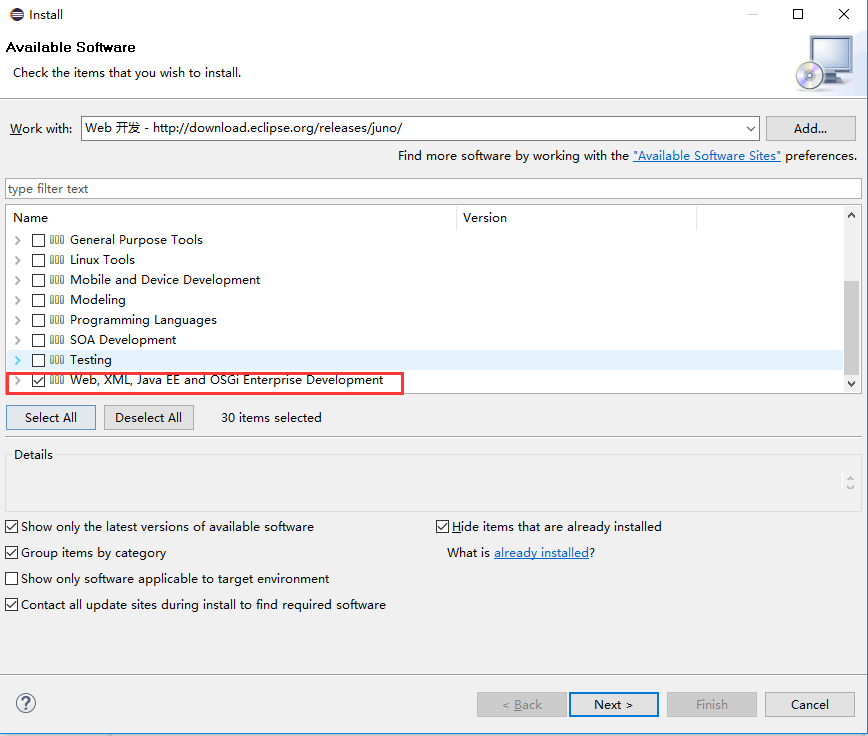The width and height of the screenshot is (868, 736).
Task: Expand the Modeling tree node
Action: pos(18,300)
